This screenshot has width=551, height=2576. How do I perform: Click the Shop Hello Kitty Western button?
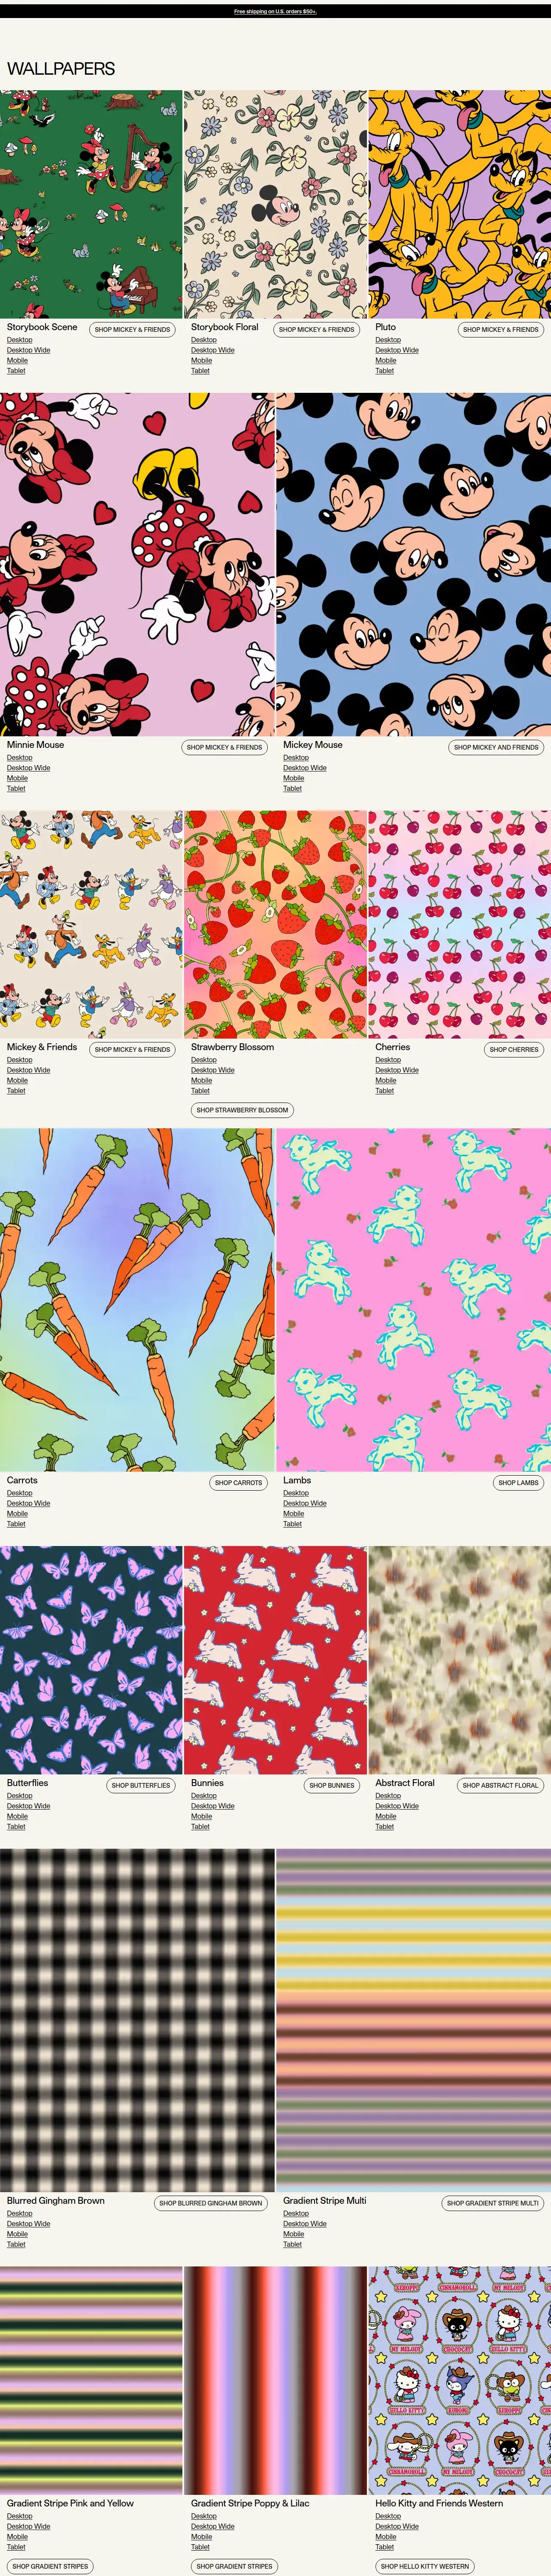[x=424, y=2566]
